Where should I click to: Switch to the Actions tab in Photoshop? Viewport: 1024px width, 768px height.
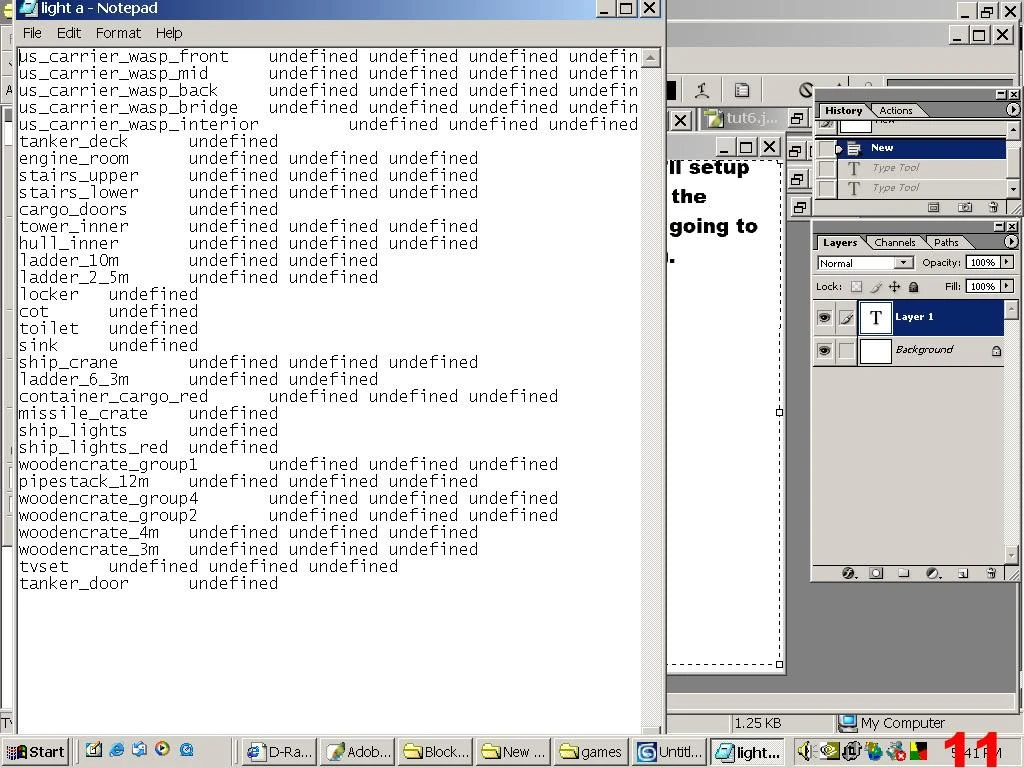[895, 110]
